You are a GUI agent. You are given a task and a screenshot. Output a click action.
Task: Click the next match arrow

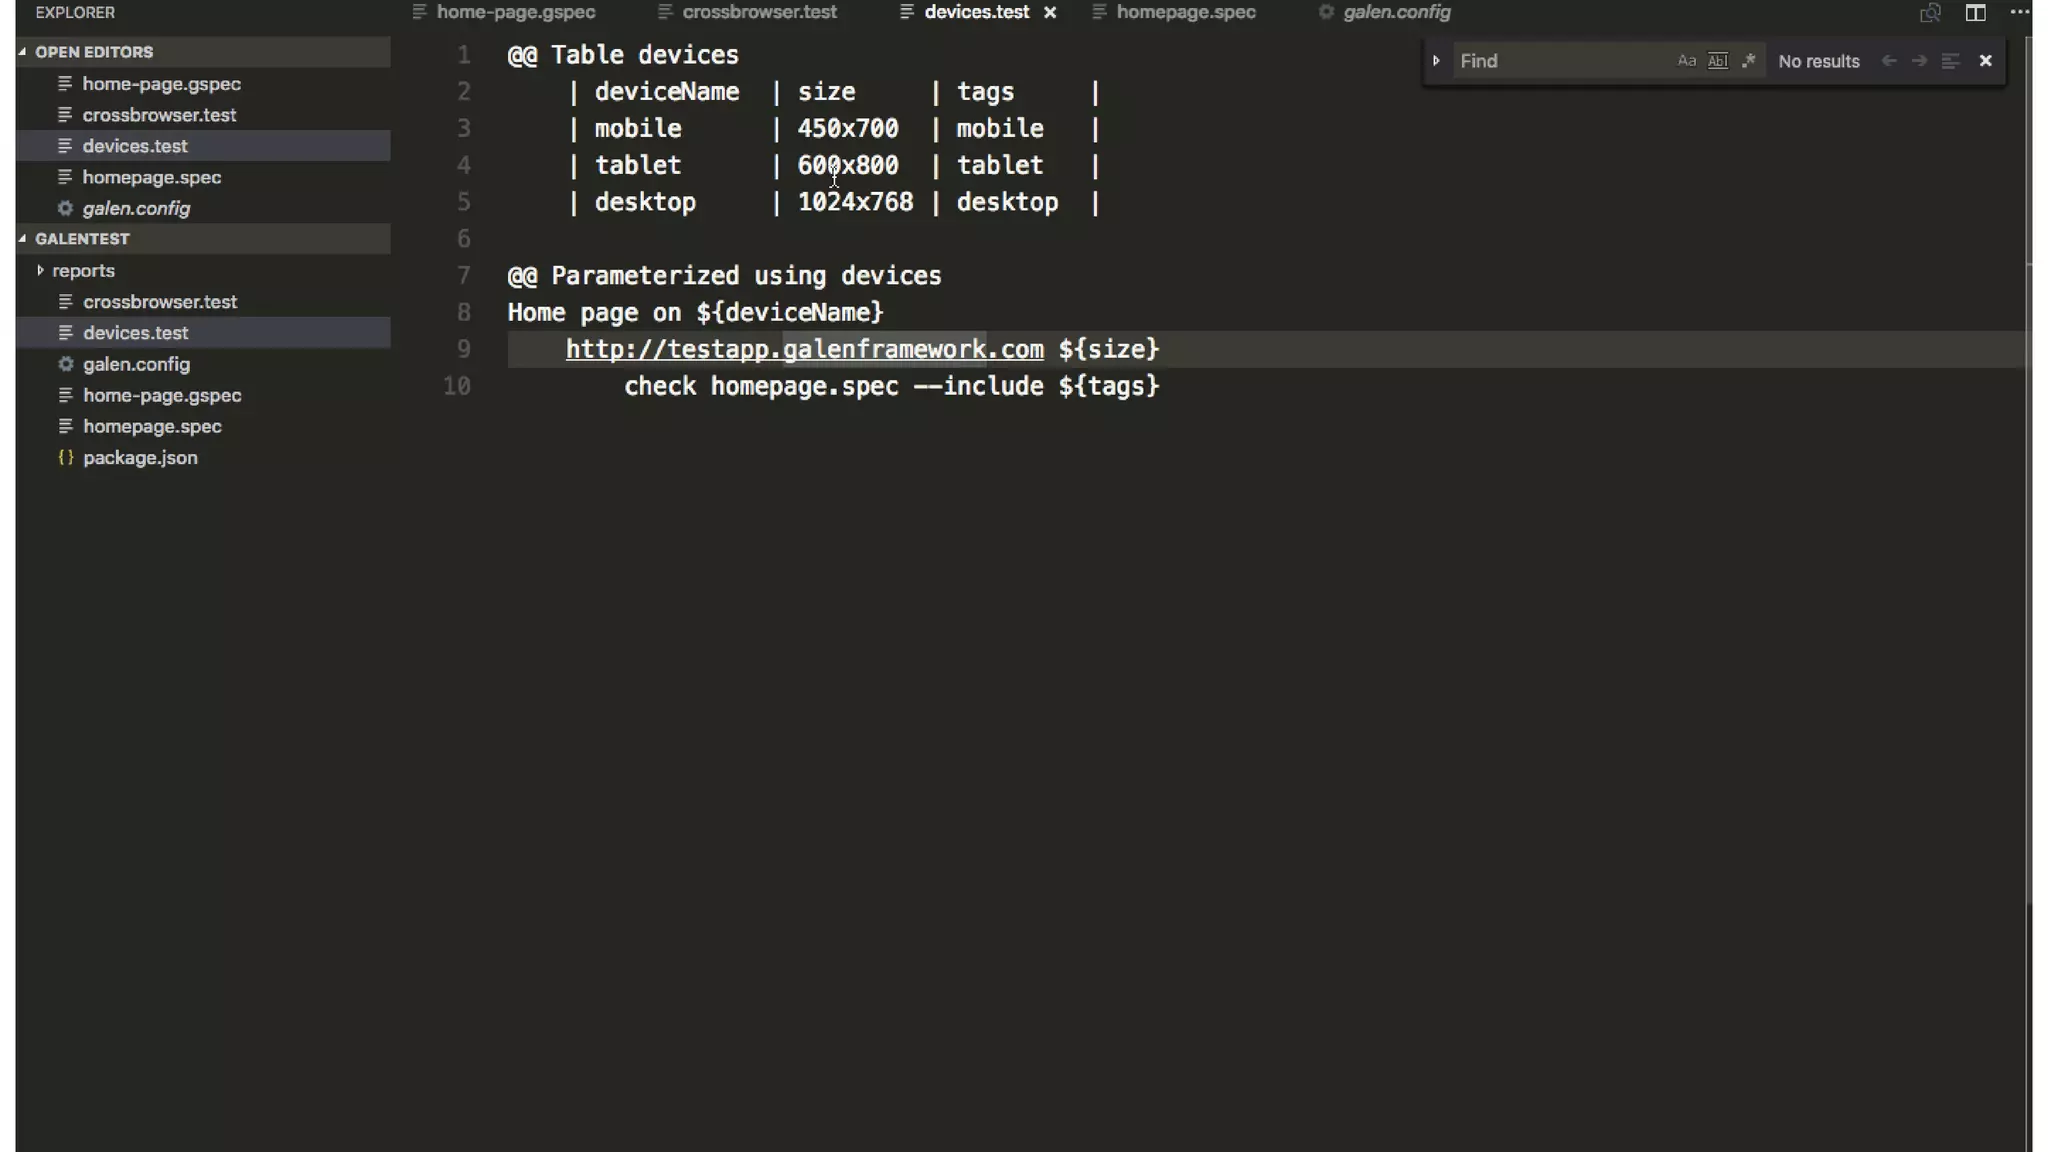pos(1919,61)
